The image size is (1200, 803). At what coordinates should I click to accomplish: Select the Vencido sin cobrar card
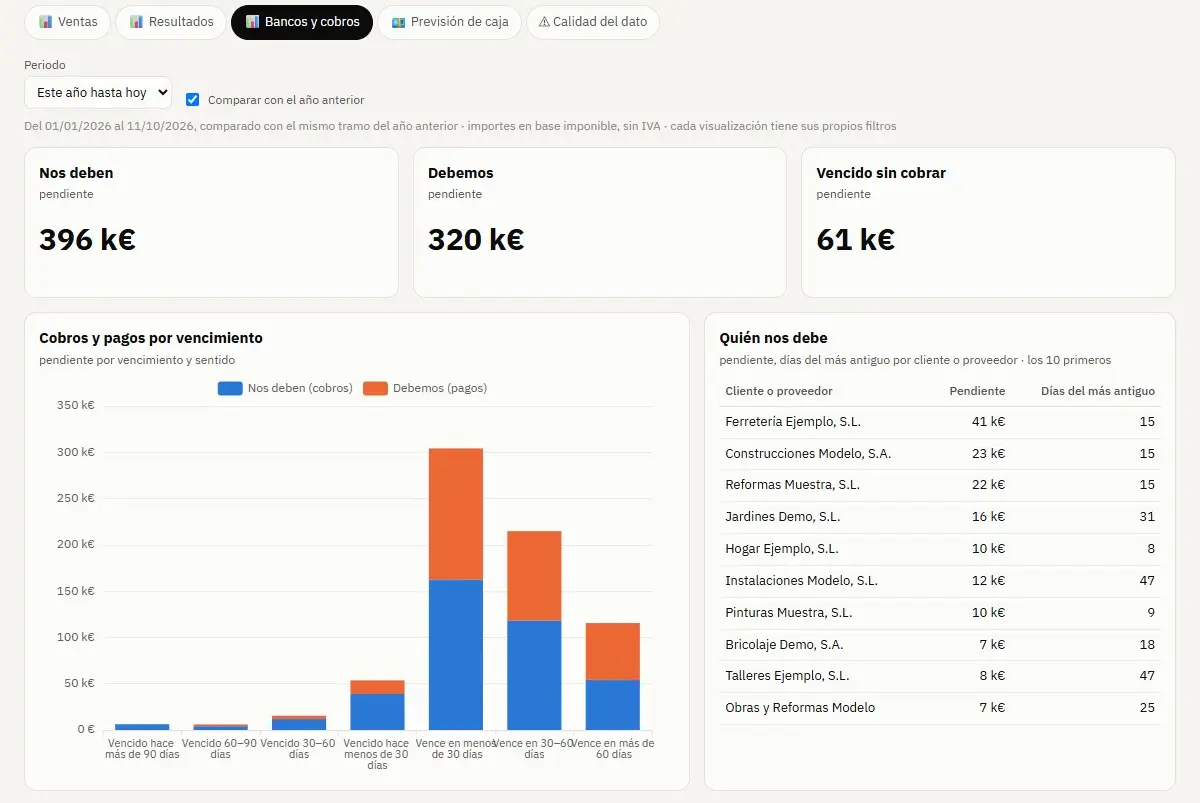coord(988,223)
